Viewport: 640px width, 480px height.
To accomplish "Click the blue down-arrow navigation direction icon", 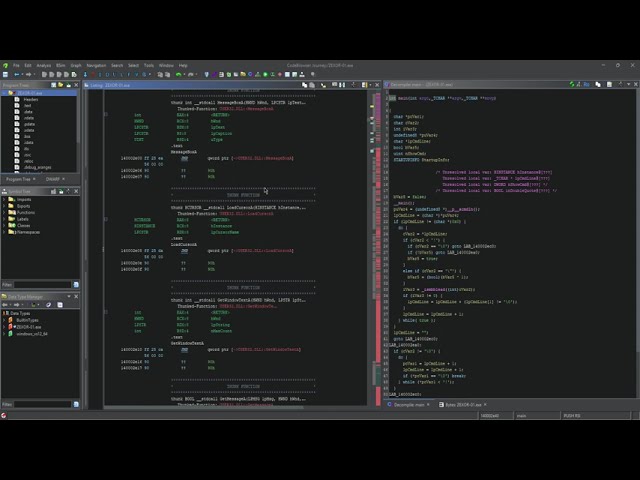I will 85,75.
